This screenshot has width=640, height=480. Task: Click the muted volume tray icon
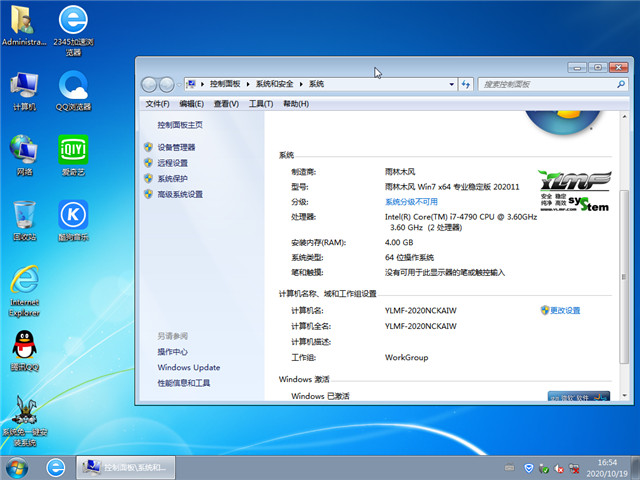[559, 469]
